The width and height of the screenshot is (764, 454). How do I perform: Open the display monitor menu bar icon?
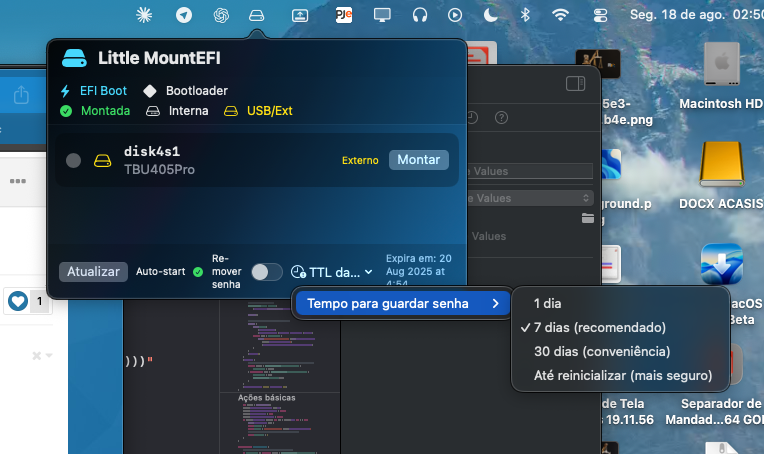point(382,15)
